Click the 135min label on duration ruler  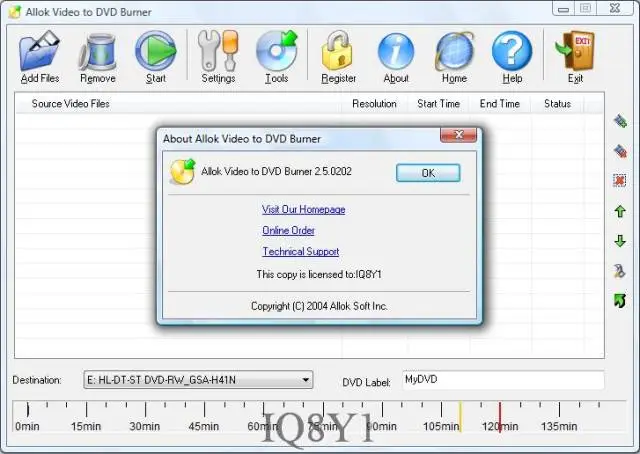pyautogui.click(x=559, y=426)
